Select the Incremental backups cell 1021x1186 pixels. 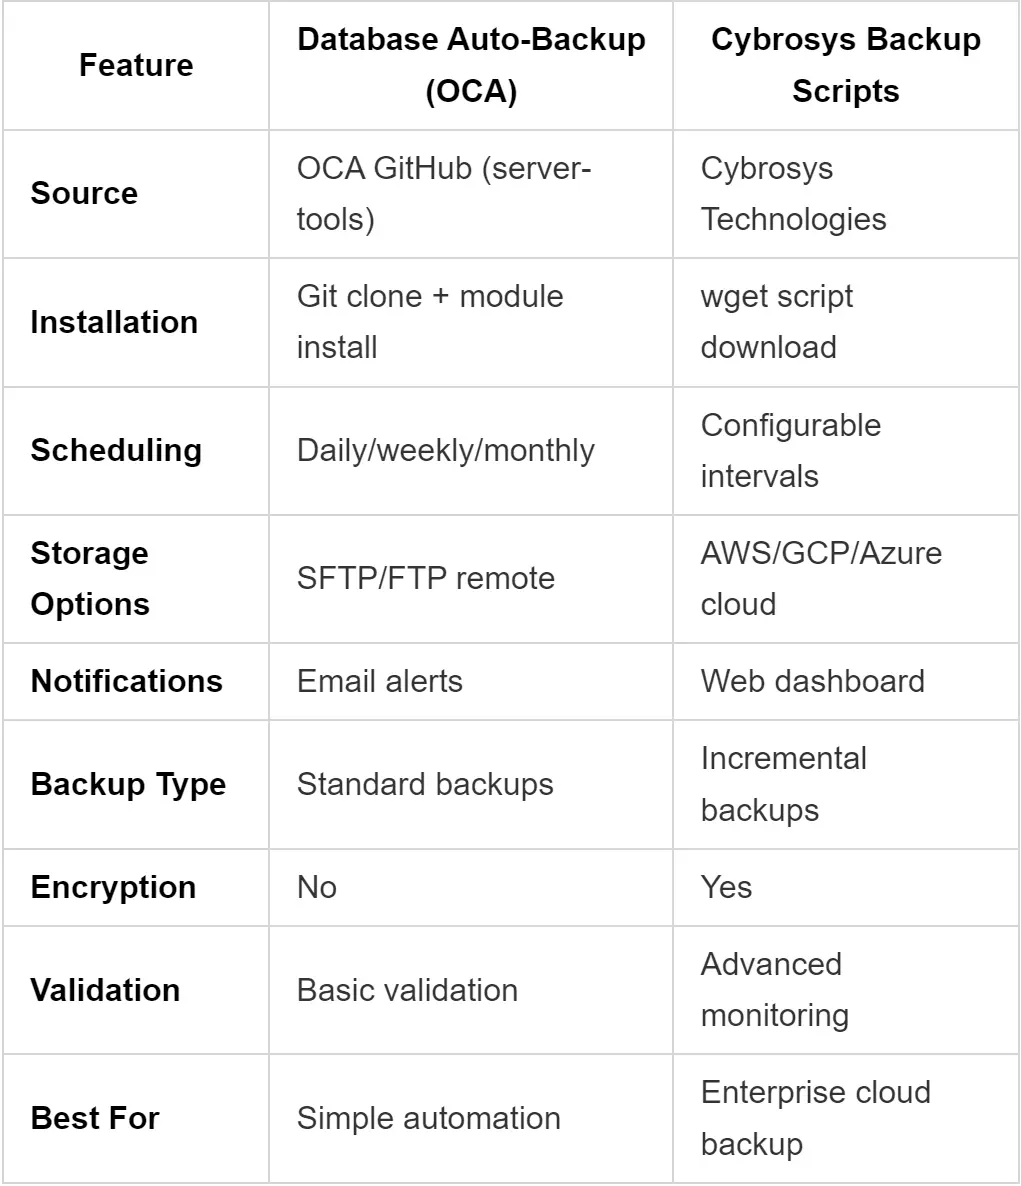pyautogui.click(x=783, y=784)
